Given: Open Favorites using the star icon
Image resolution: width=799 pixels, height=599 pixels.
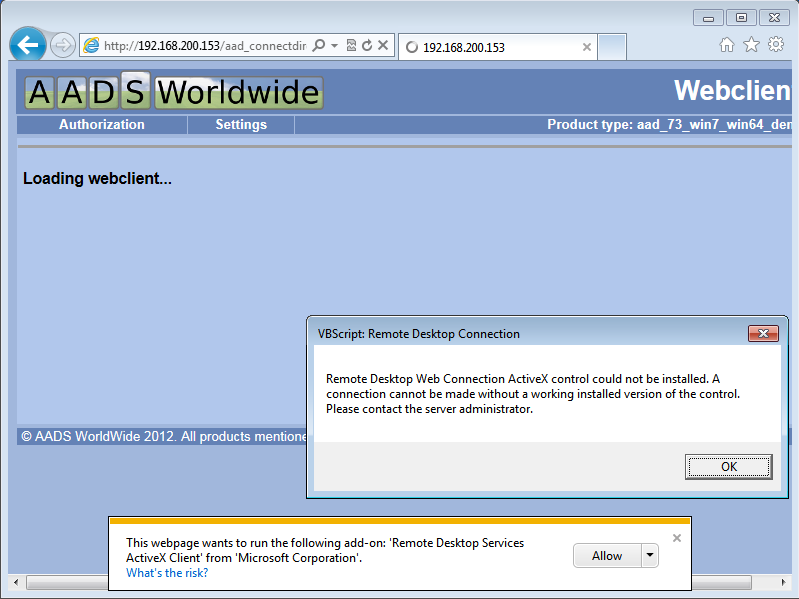Looking at the screenshot, I should click(x=751, y=45).
